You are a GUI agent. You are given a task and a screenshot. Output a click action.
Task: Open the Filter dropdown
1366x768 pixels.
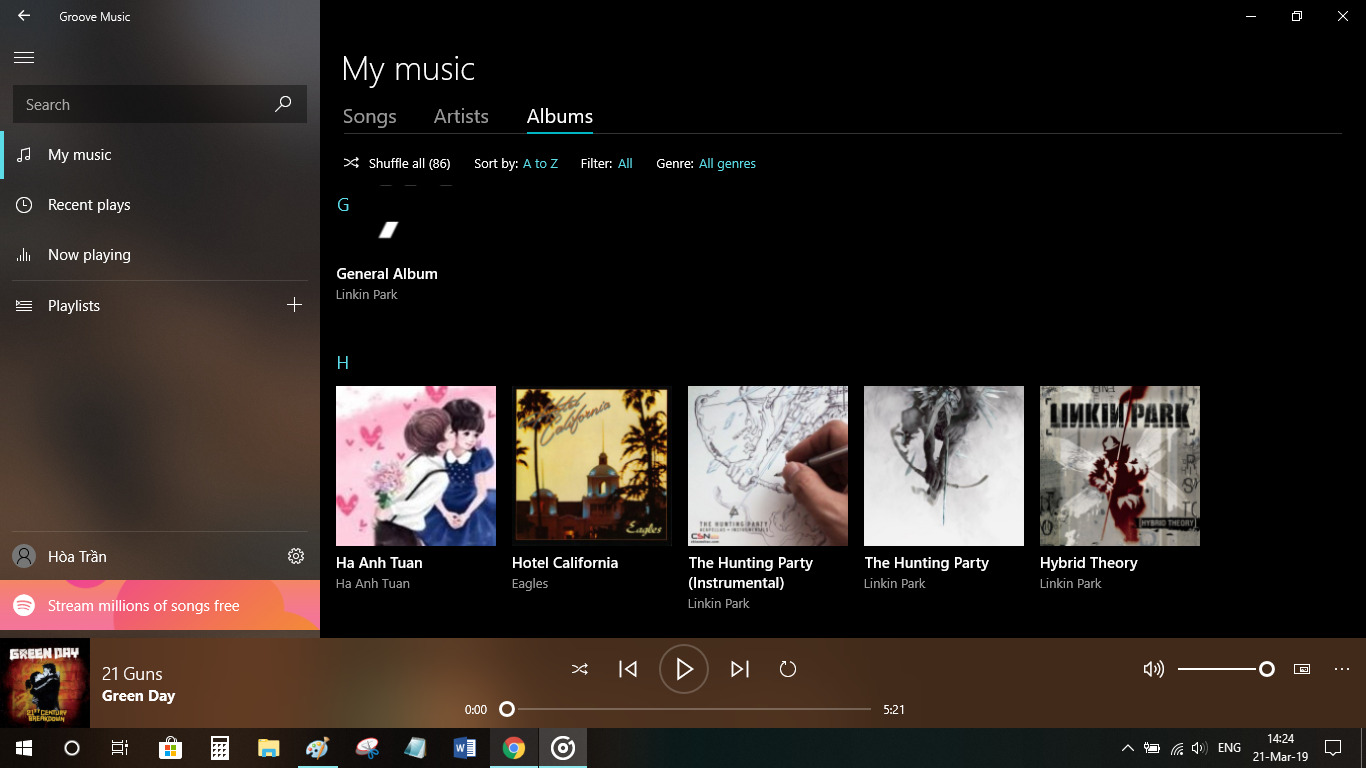tap(625, 163)
